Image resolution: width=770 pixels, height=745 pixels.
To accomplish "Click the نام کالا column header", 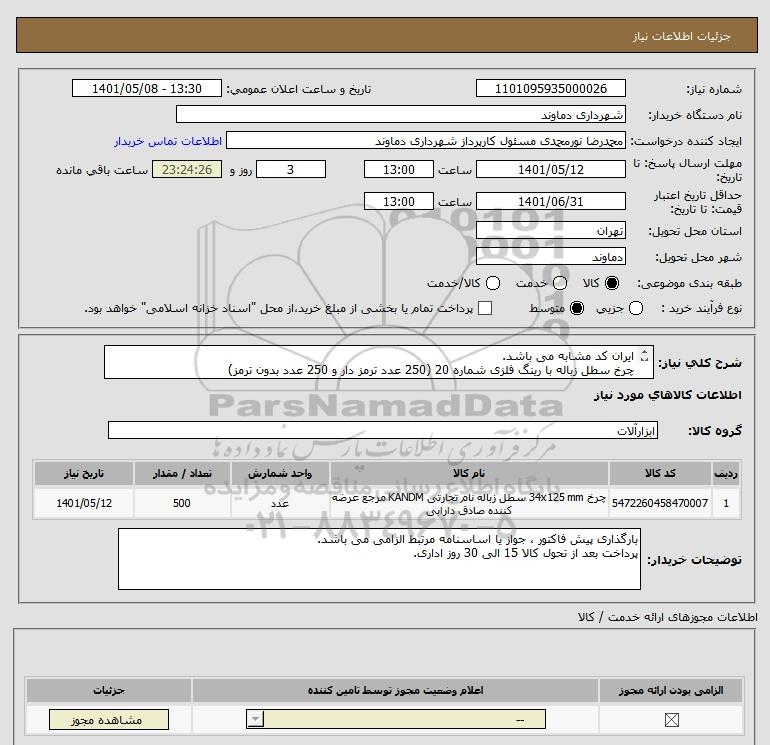I will (x=469, y=473).
